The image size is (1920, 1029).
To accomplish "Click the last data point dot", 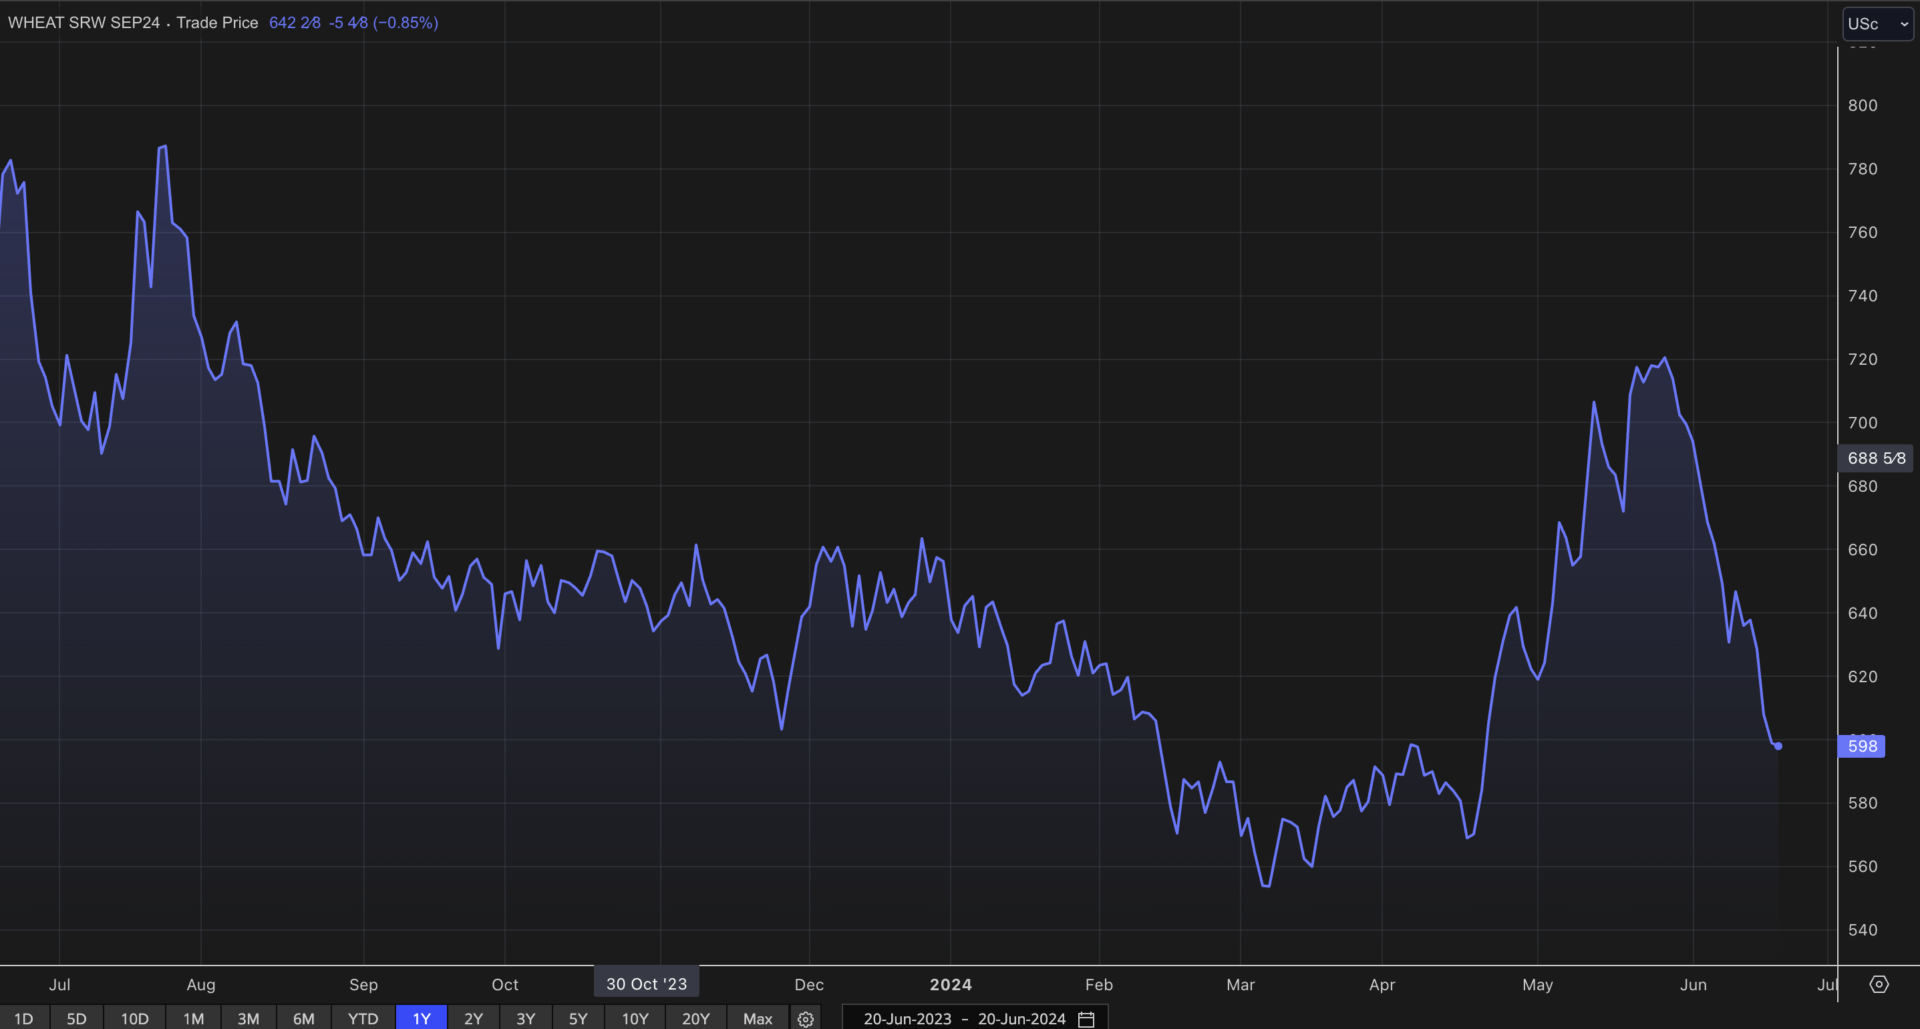I will click(1778, 746).
